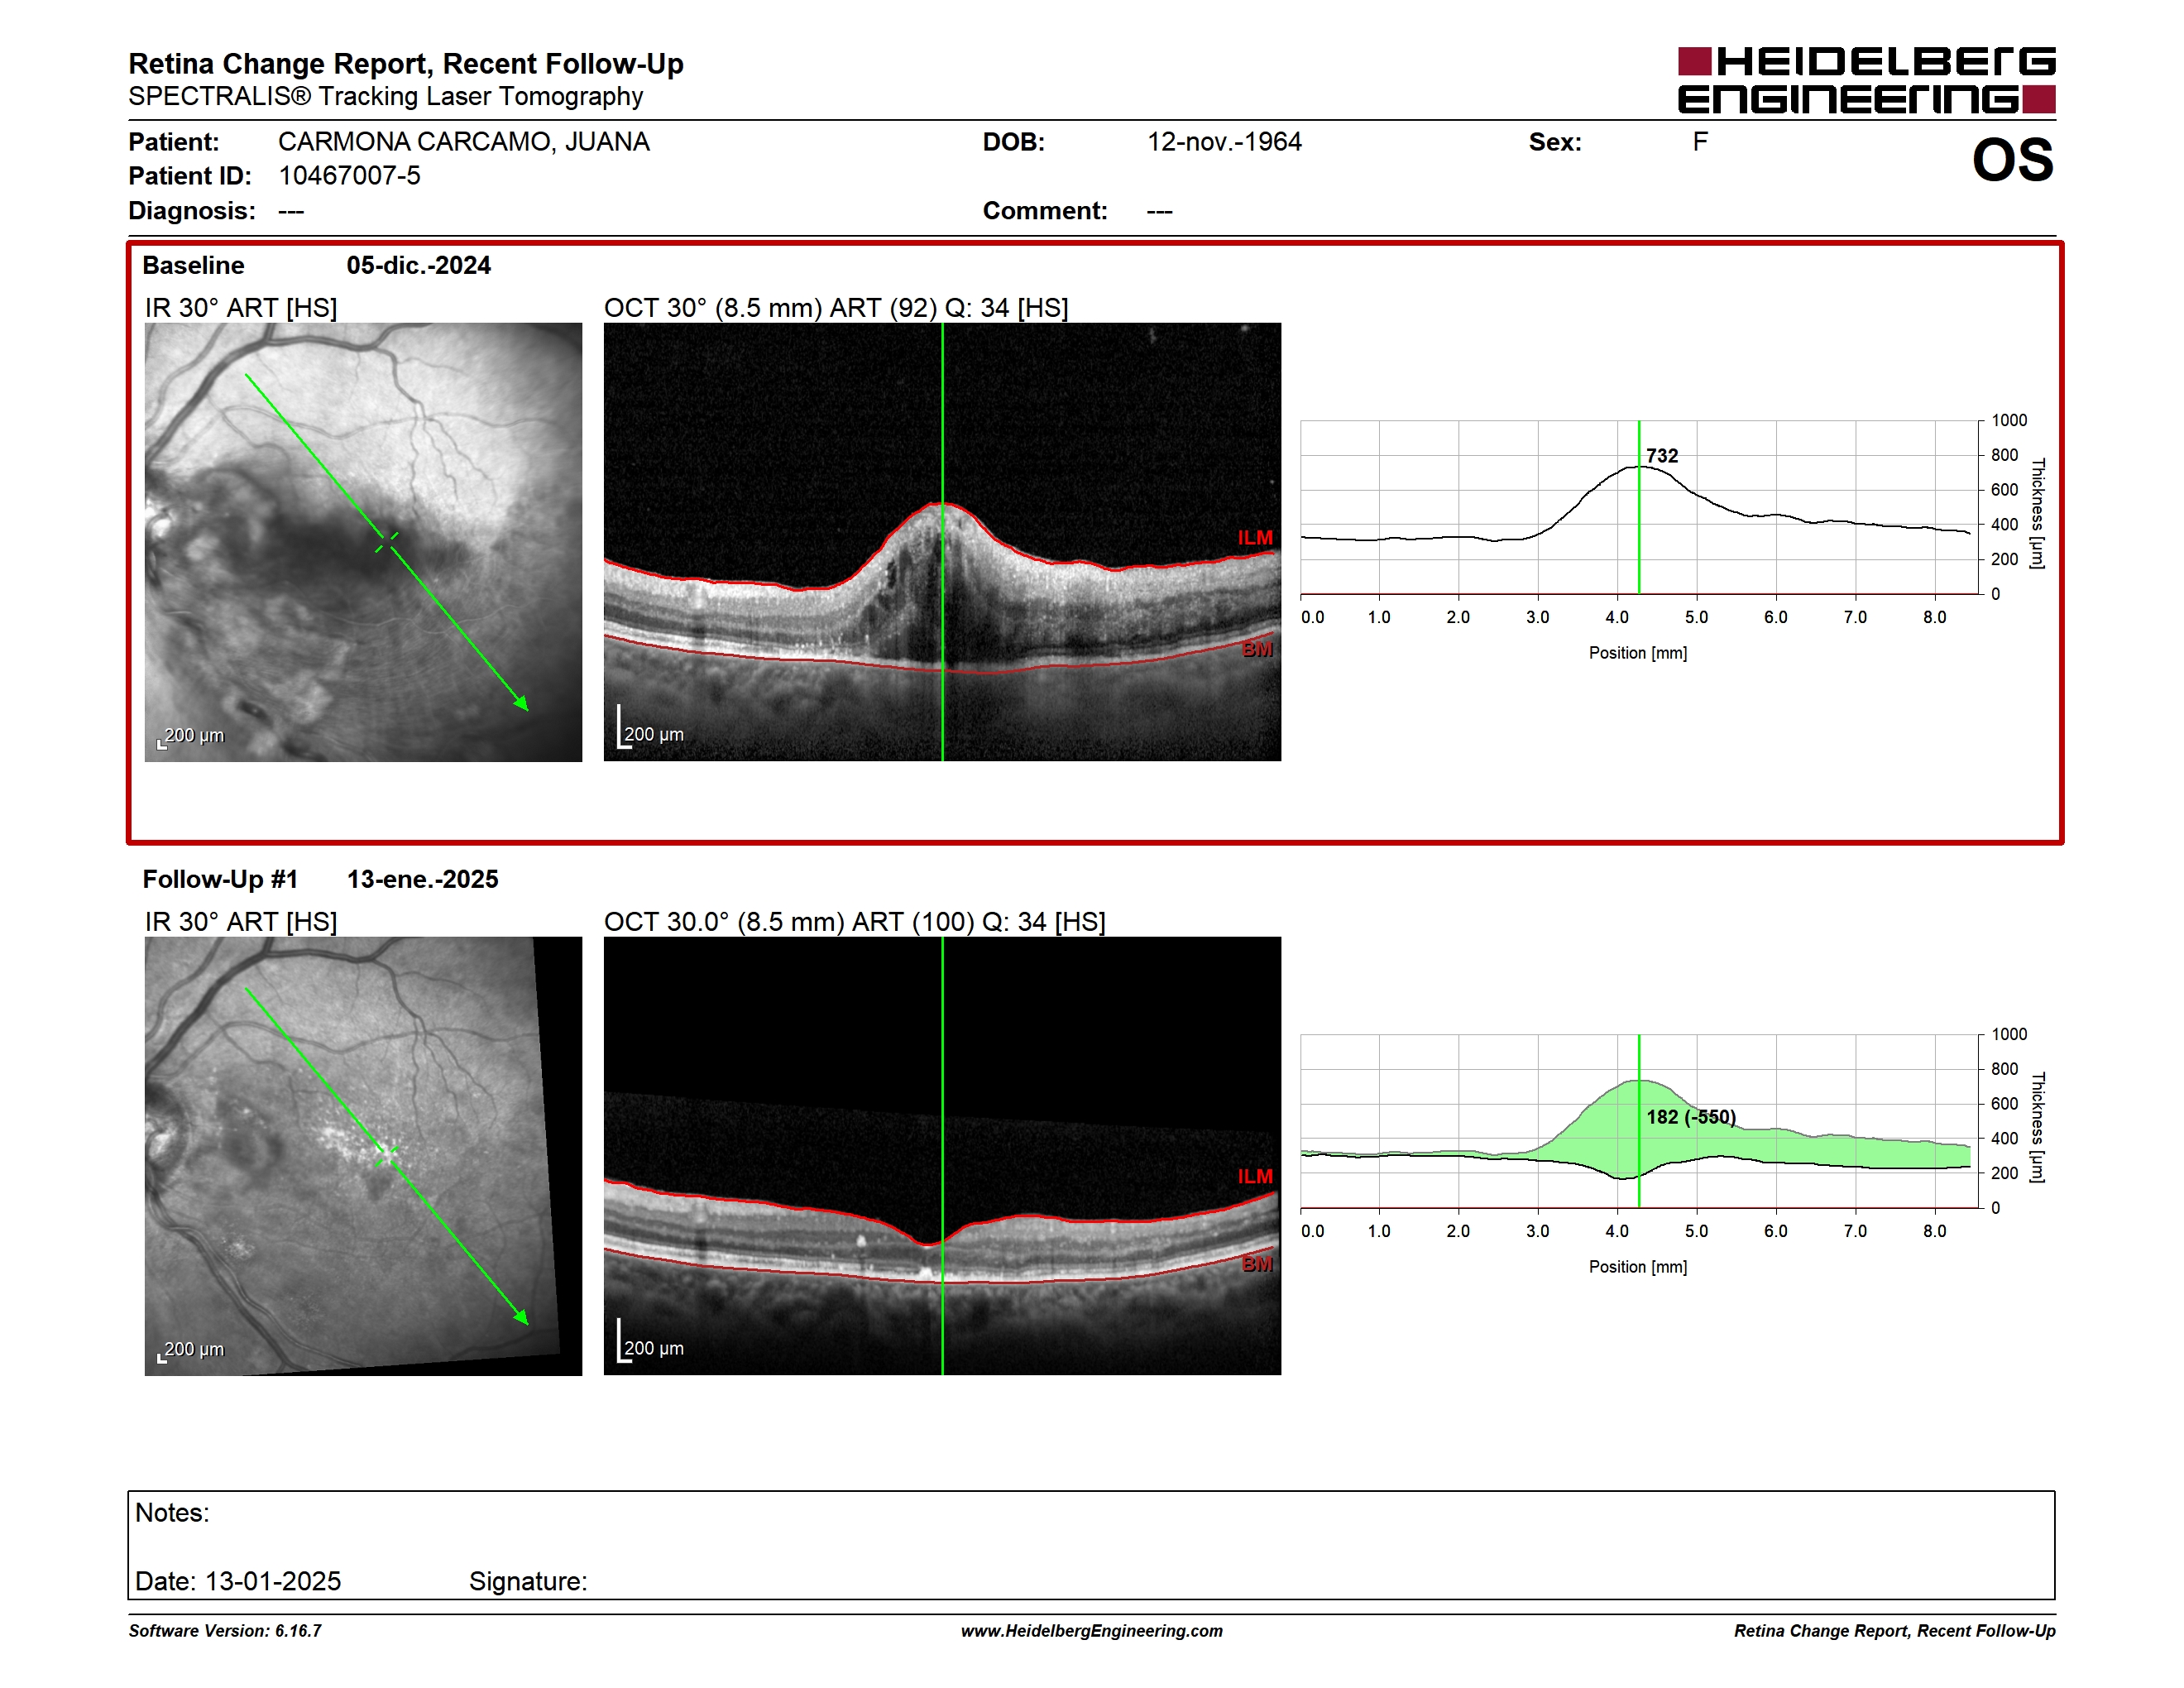Click the Diagnosis label
The height and width of the screenshot is (1688, 2184).
(191, 211)
